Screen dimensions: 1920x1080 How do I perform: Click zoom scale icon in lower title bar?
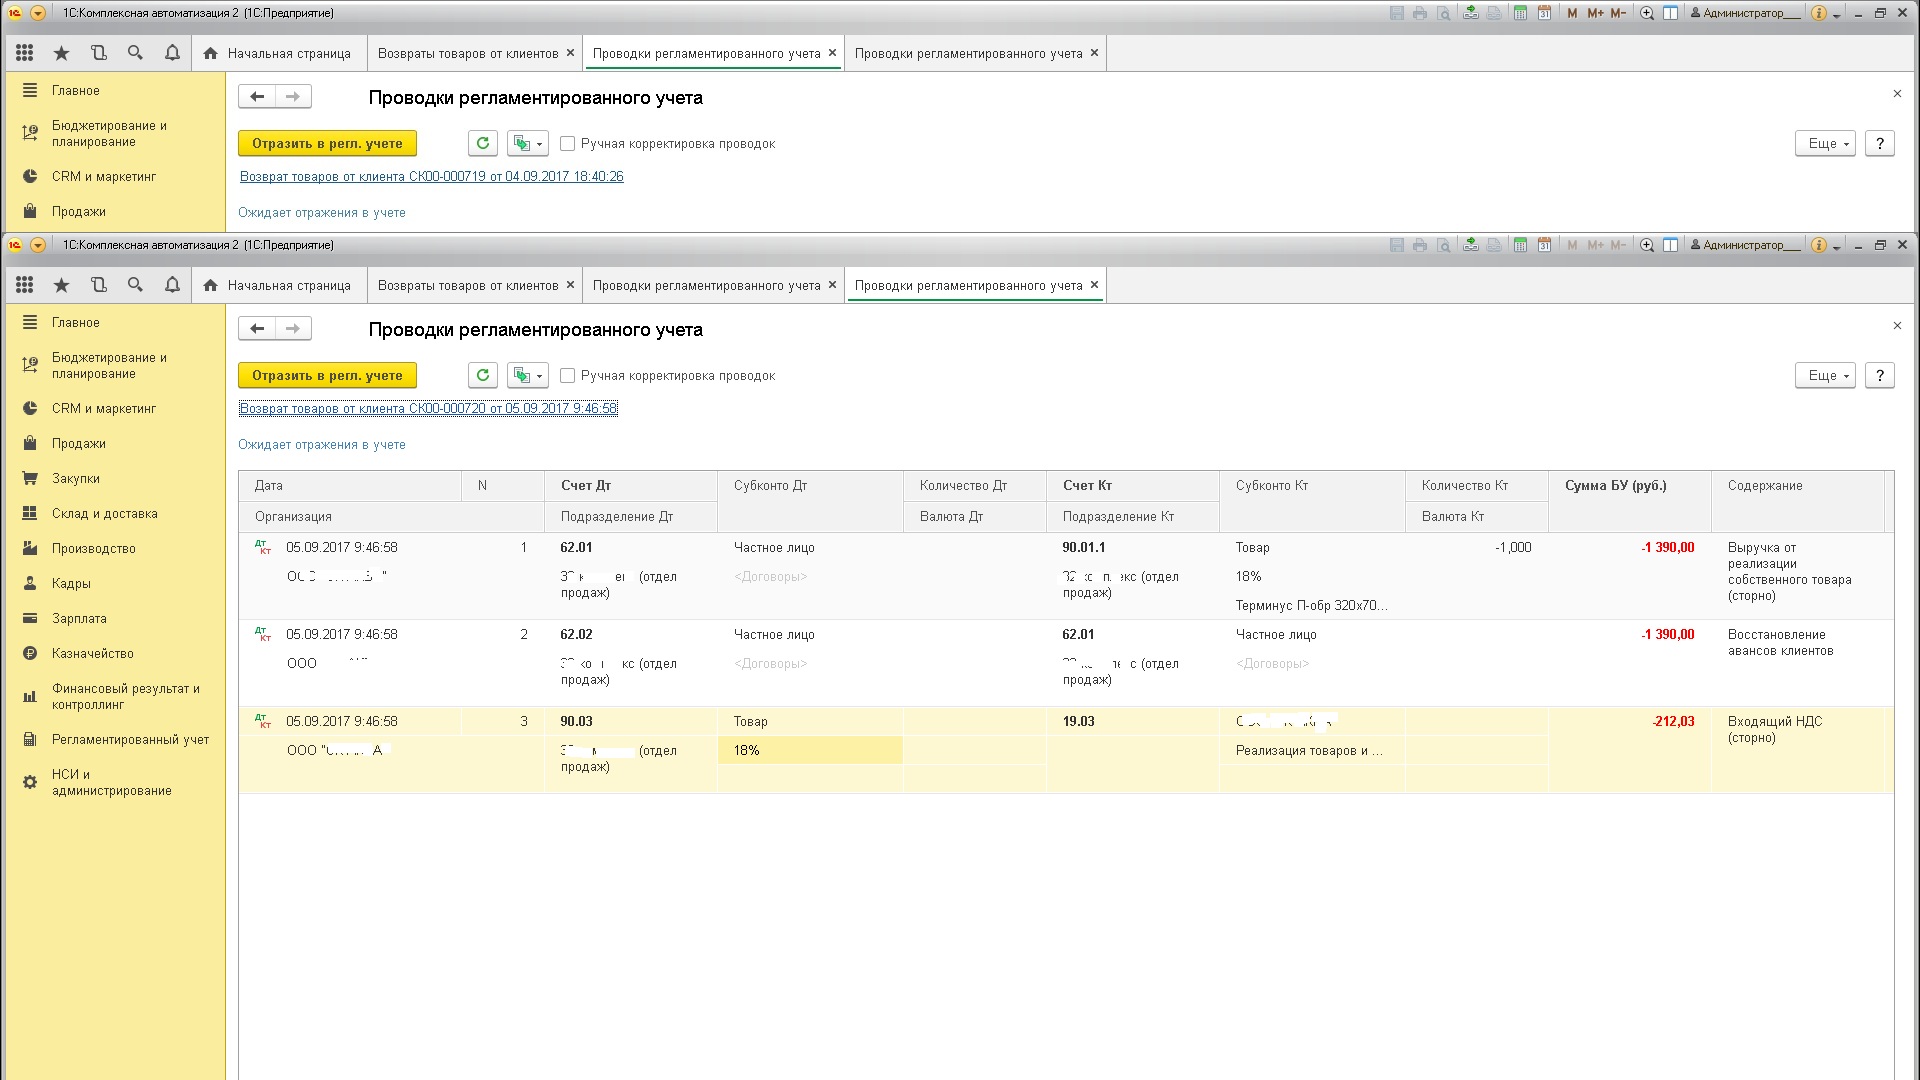point(1647,245)
